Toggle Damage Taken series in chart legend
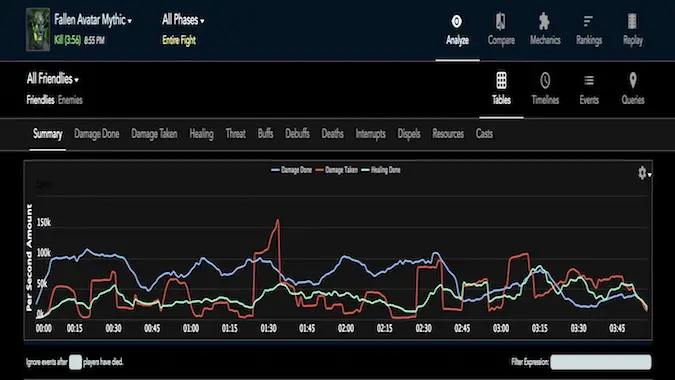 pos(337,170)
